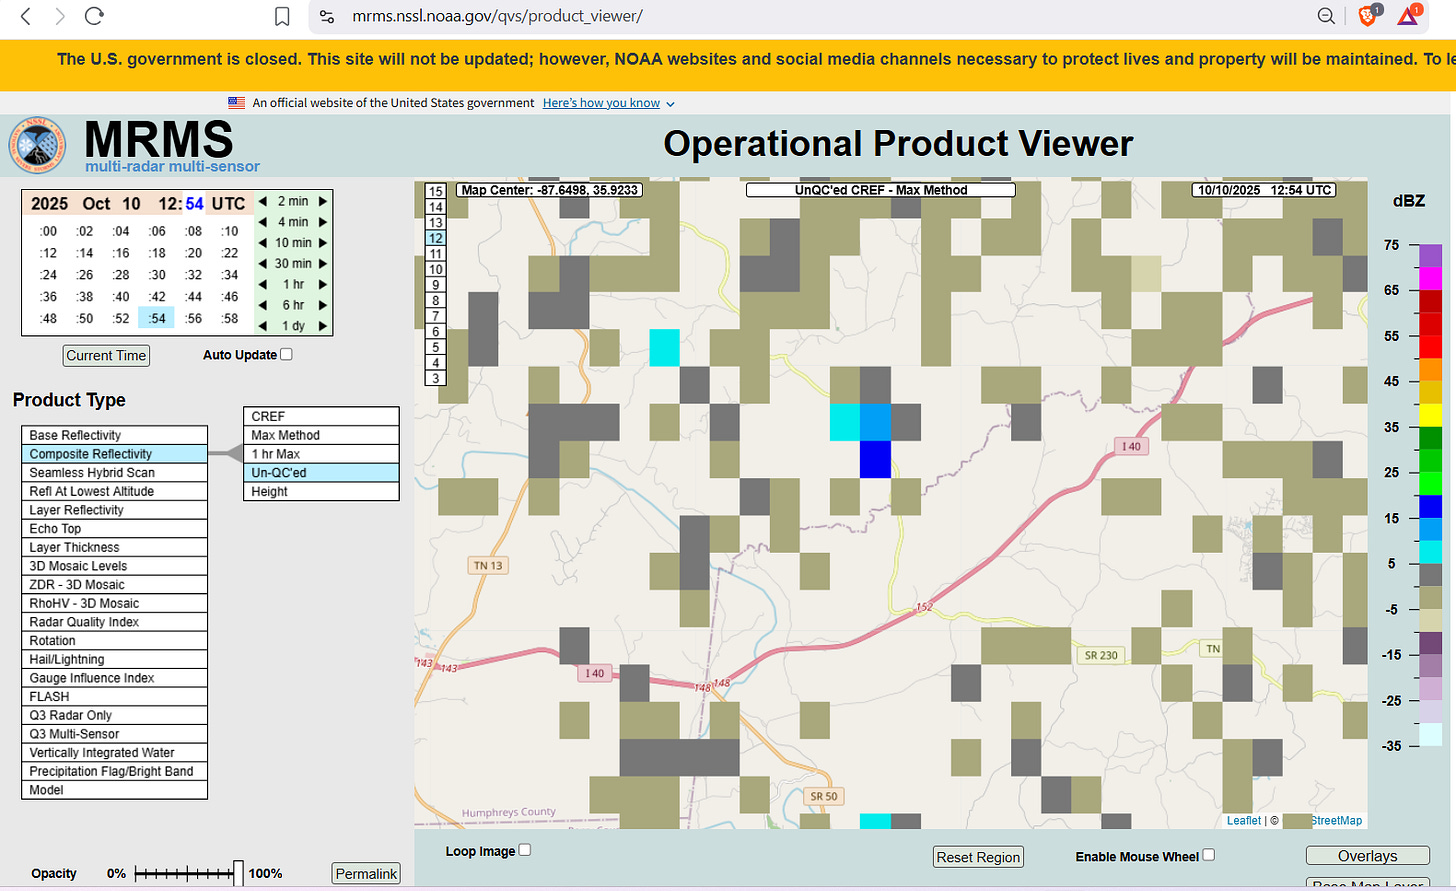
Task: Click the MRMS NSSL logo
Action: pyautogui.click(x=37, y=146)
